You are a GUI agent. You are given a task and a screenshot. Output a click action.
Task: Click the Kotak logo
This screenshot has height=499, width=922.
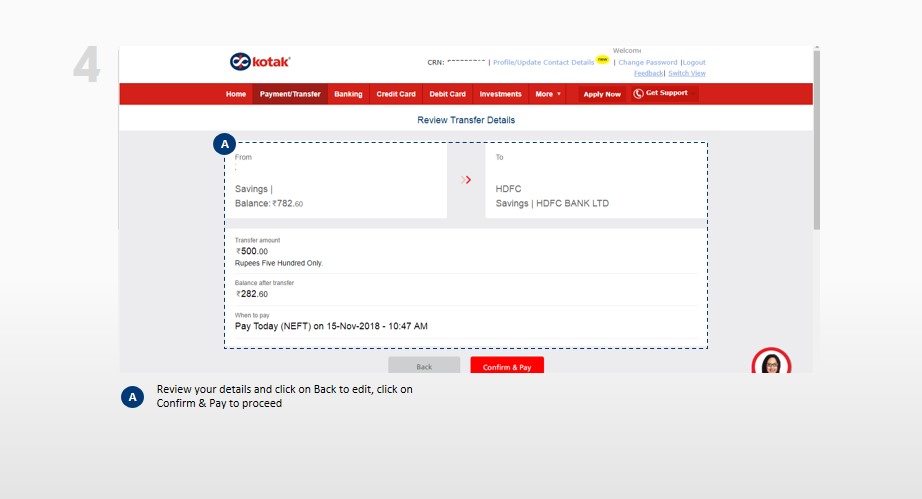pyautogui.click(x=260, y=62)
